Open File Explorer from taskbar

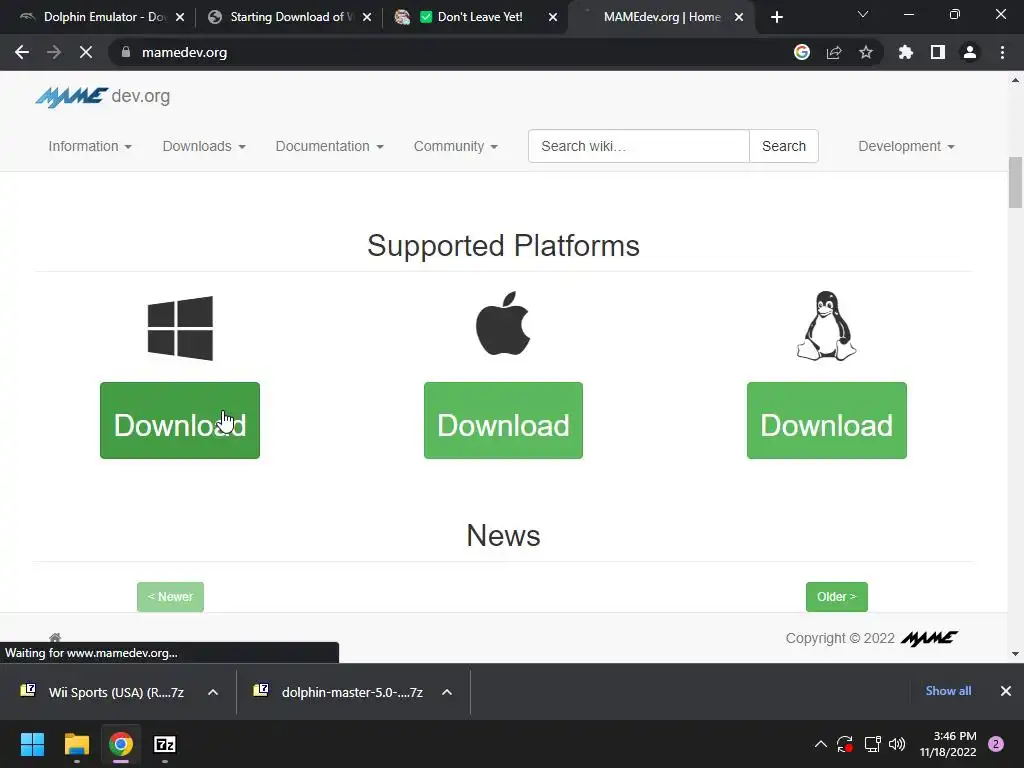[x=76, y=744]
